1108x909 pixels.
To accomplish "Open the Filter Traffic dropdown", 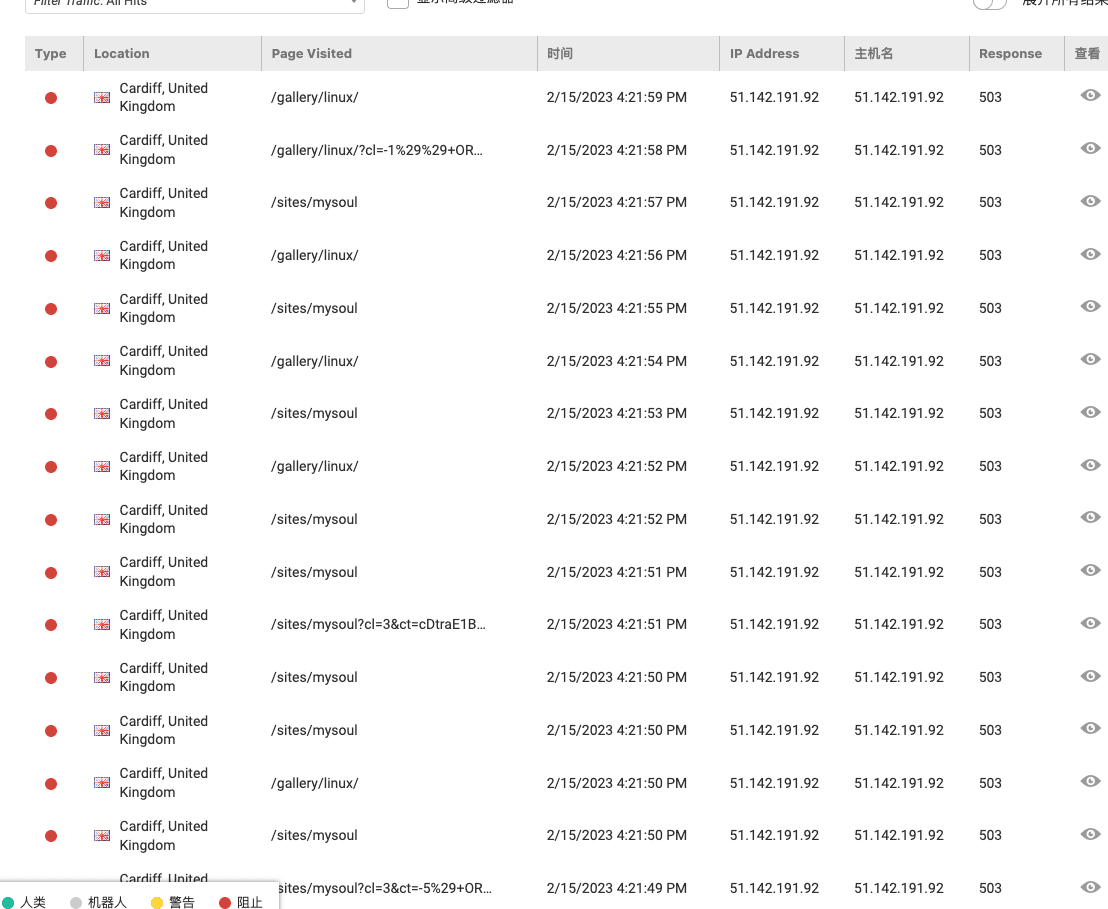I will click(x=194, y=4).
